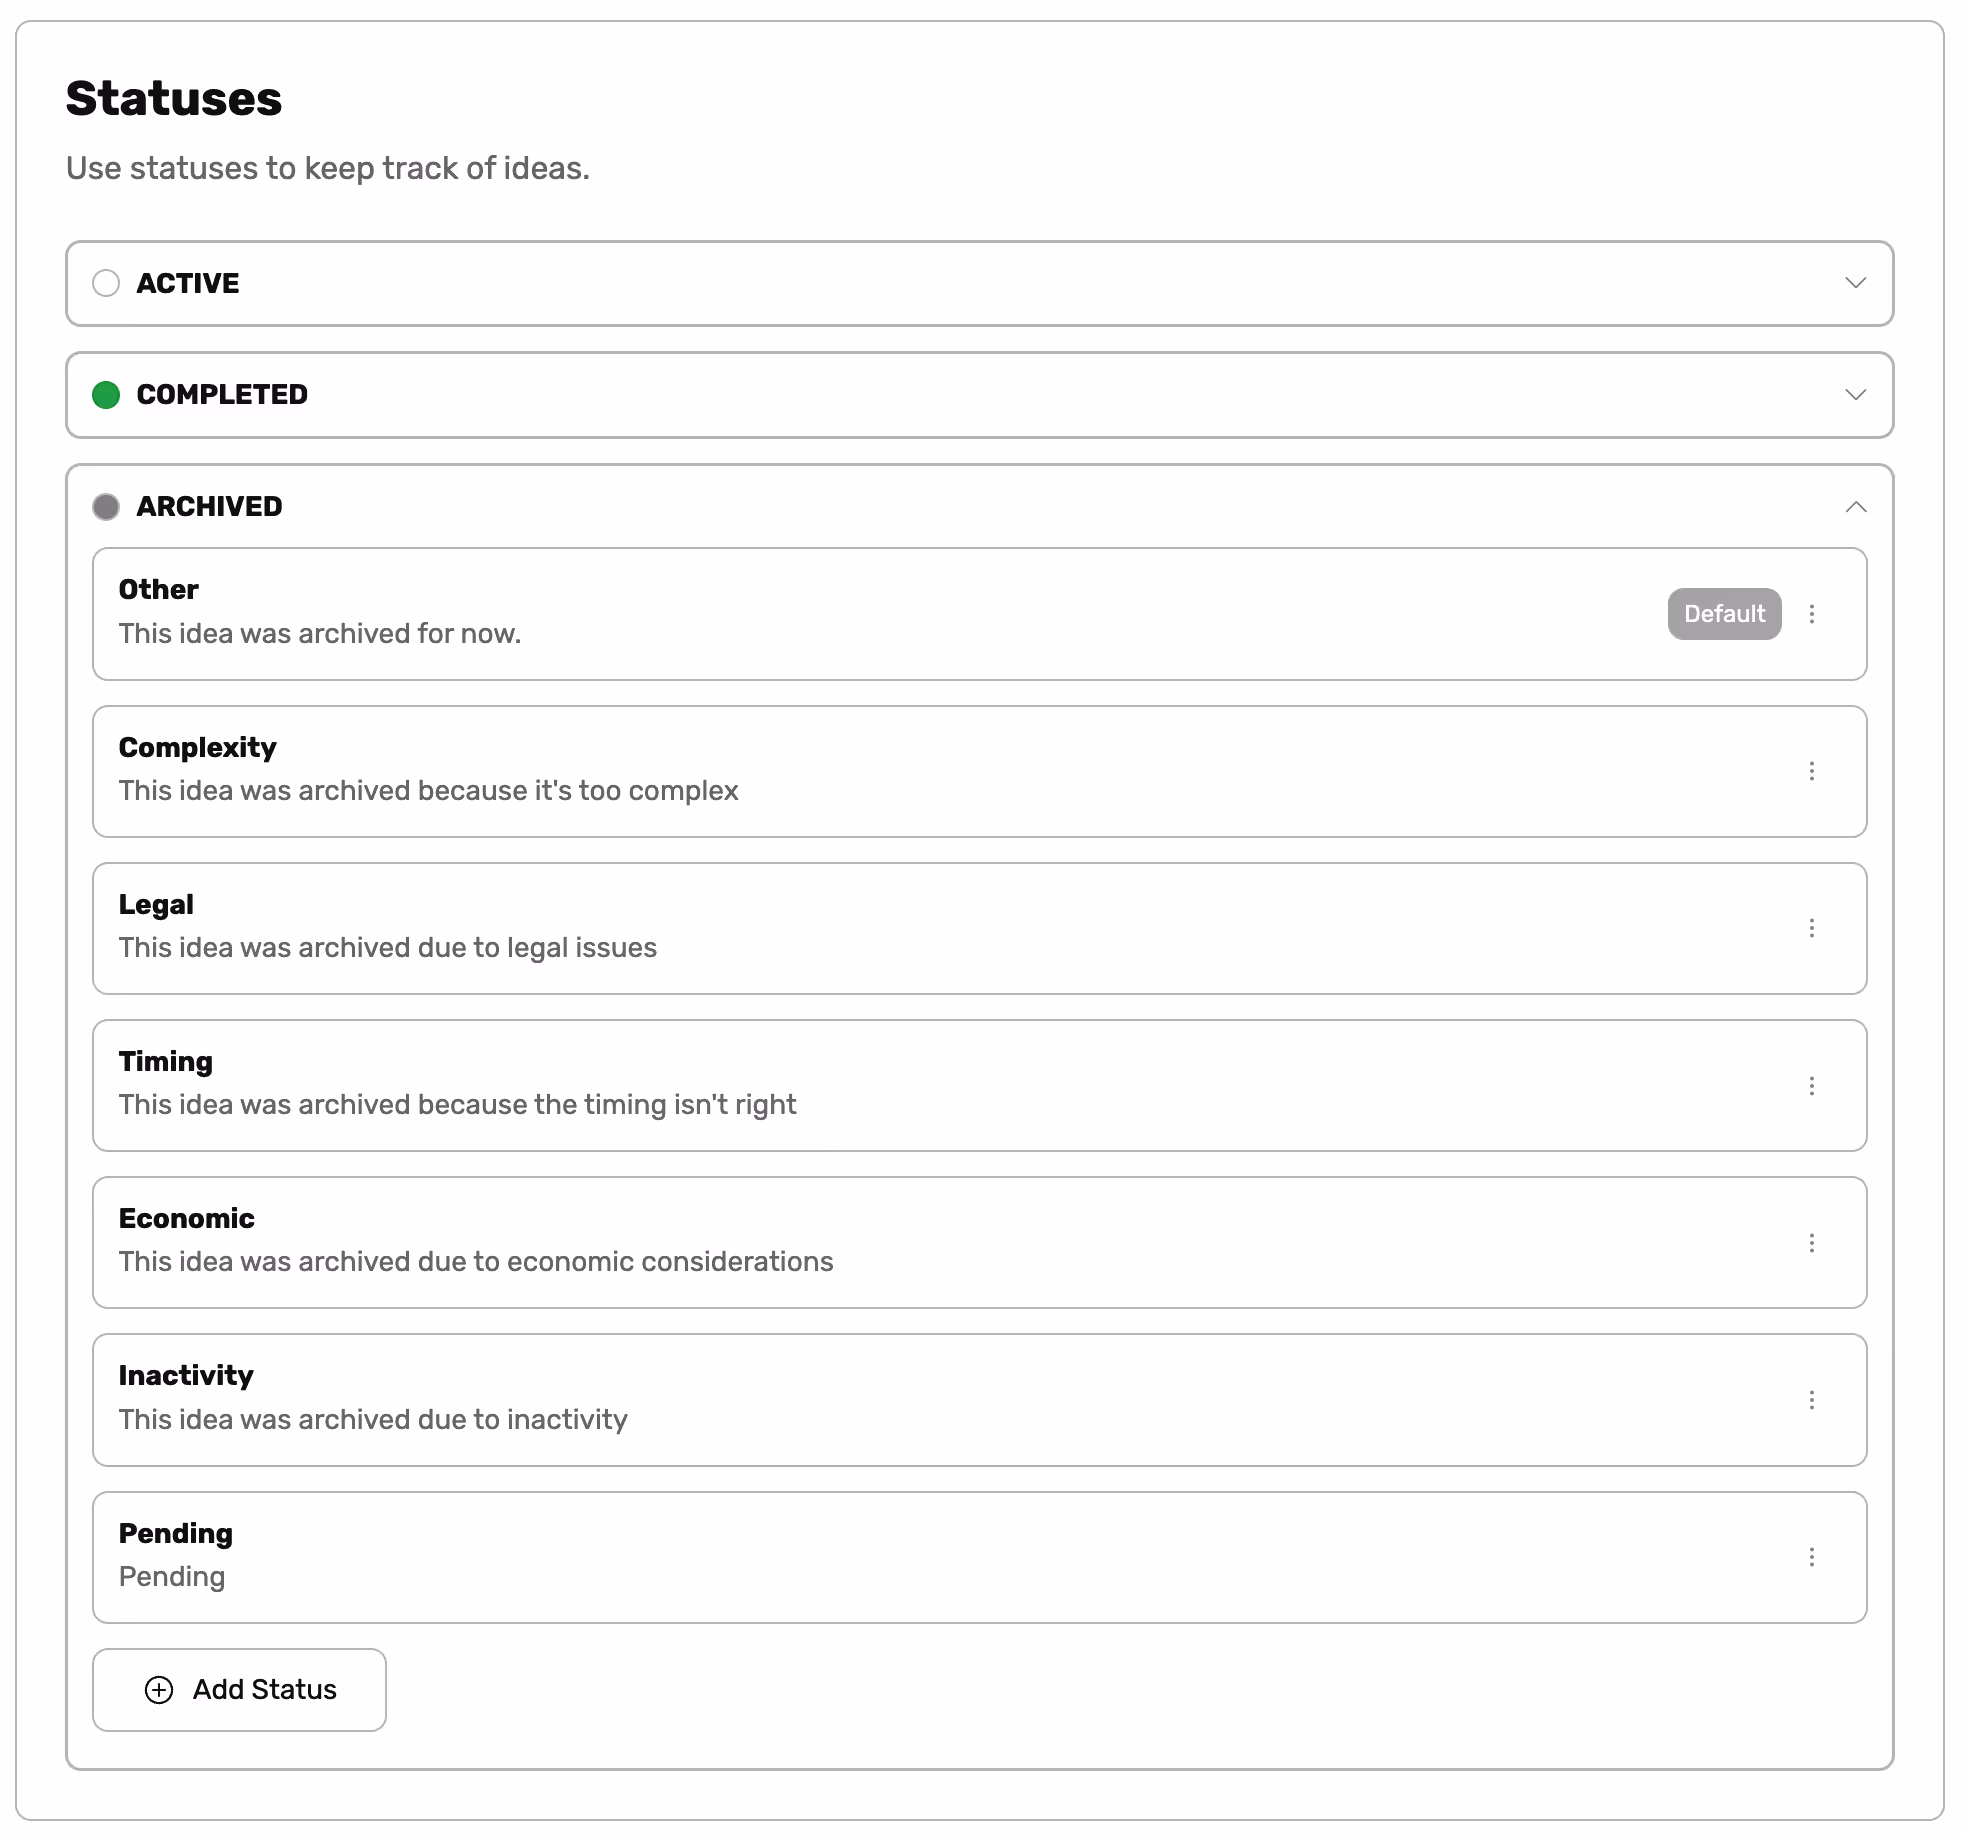Click the green dot beside COMPLETED
Image resolution: width=1964 pixels, height=1836 pixels.
[x=106, y=395]
